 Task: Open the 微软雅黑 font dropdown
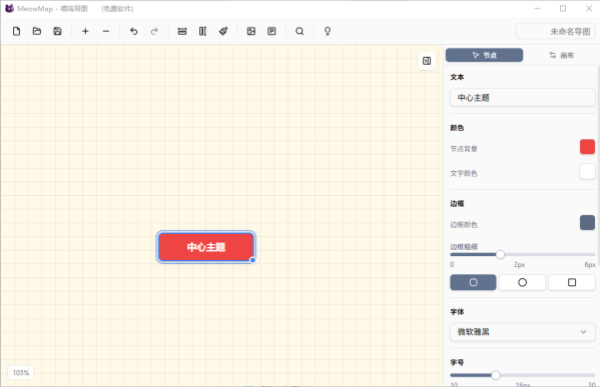coord(522,332)
